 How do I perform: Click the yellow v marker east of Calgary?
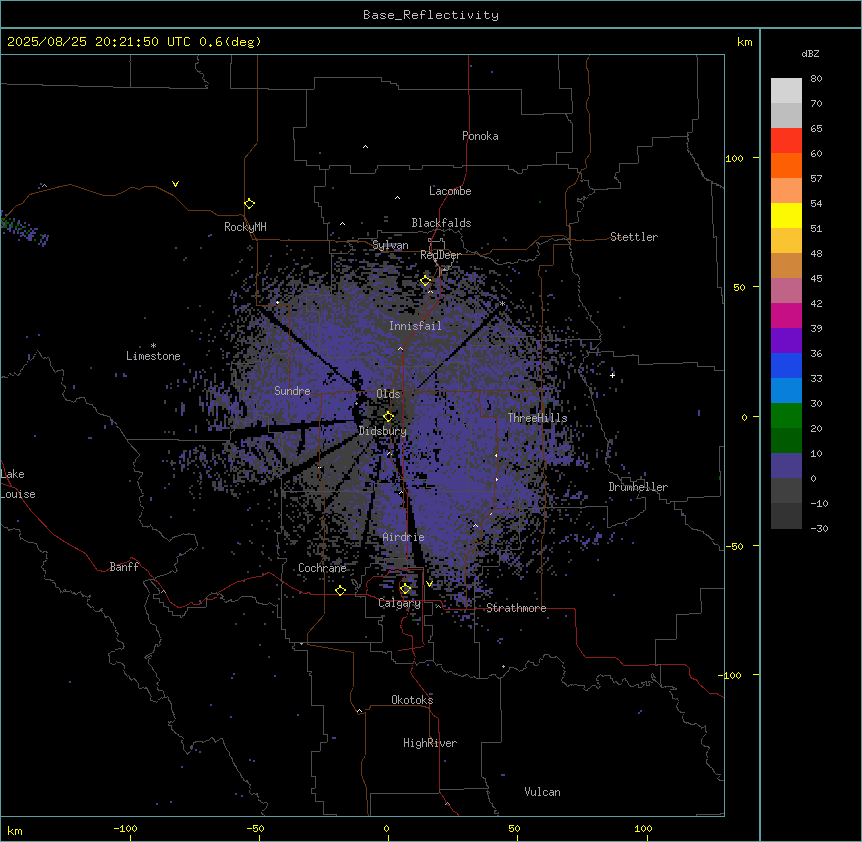point(429,584)
